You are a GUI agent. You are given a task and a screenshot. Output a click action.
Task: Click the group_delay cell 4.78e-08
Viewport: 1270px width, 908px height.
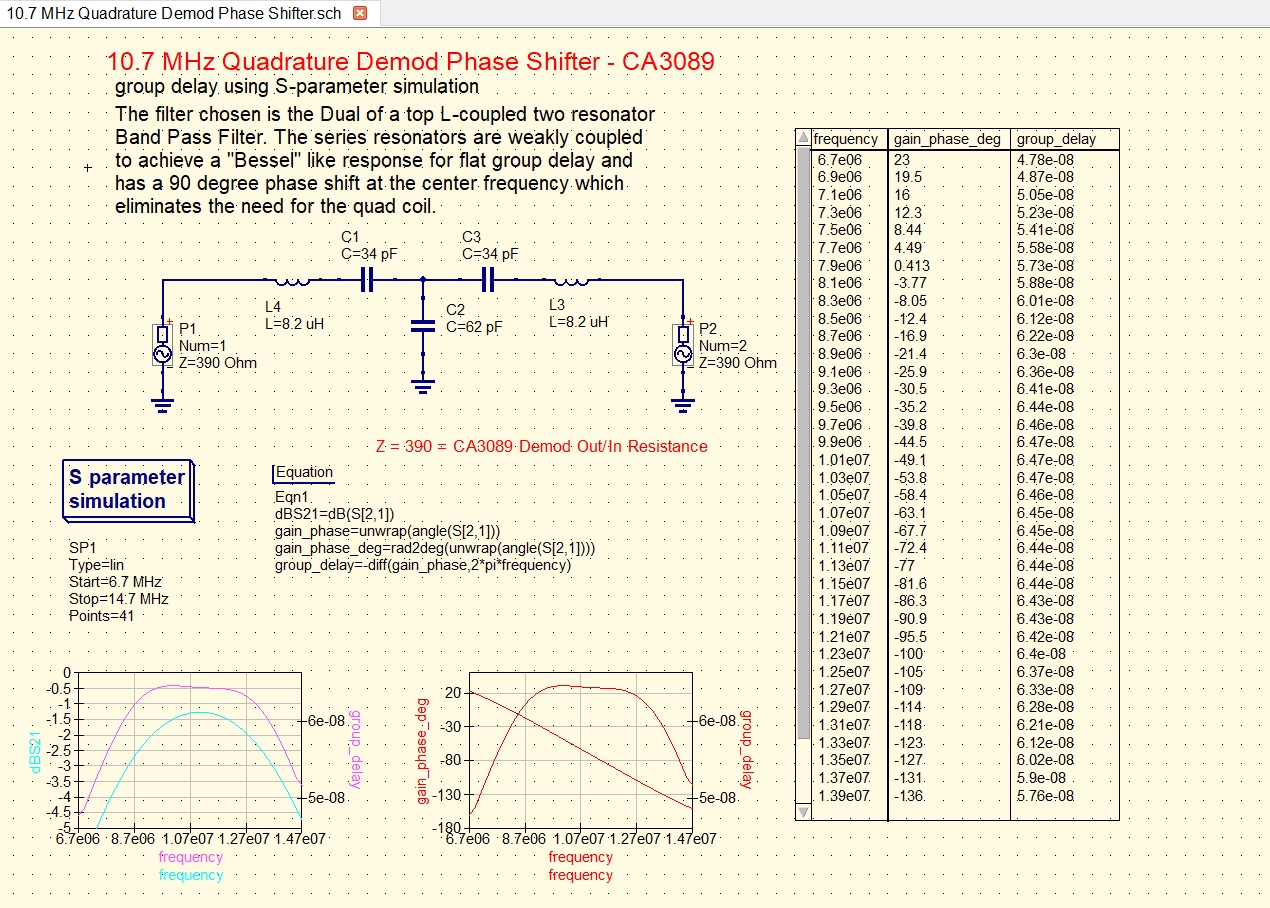coord(1045,159)
